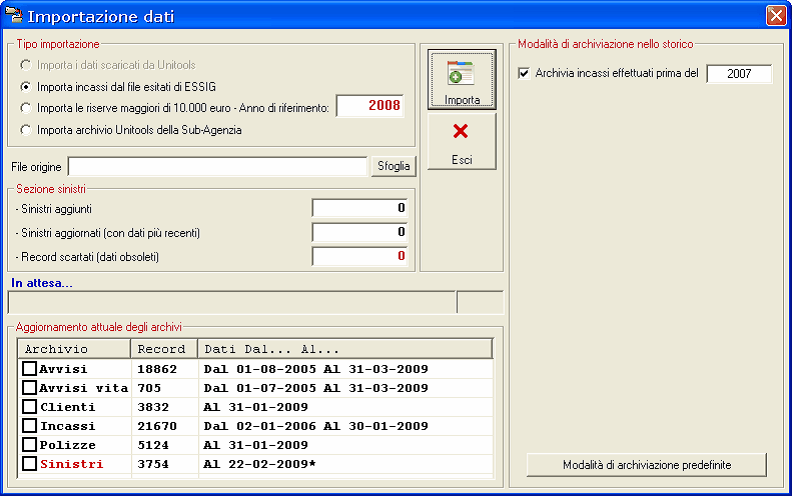Check the Avvisi vita archive checkbox

(x=30, y=388)
